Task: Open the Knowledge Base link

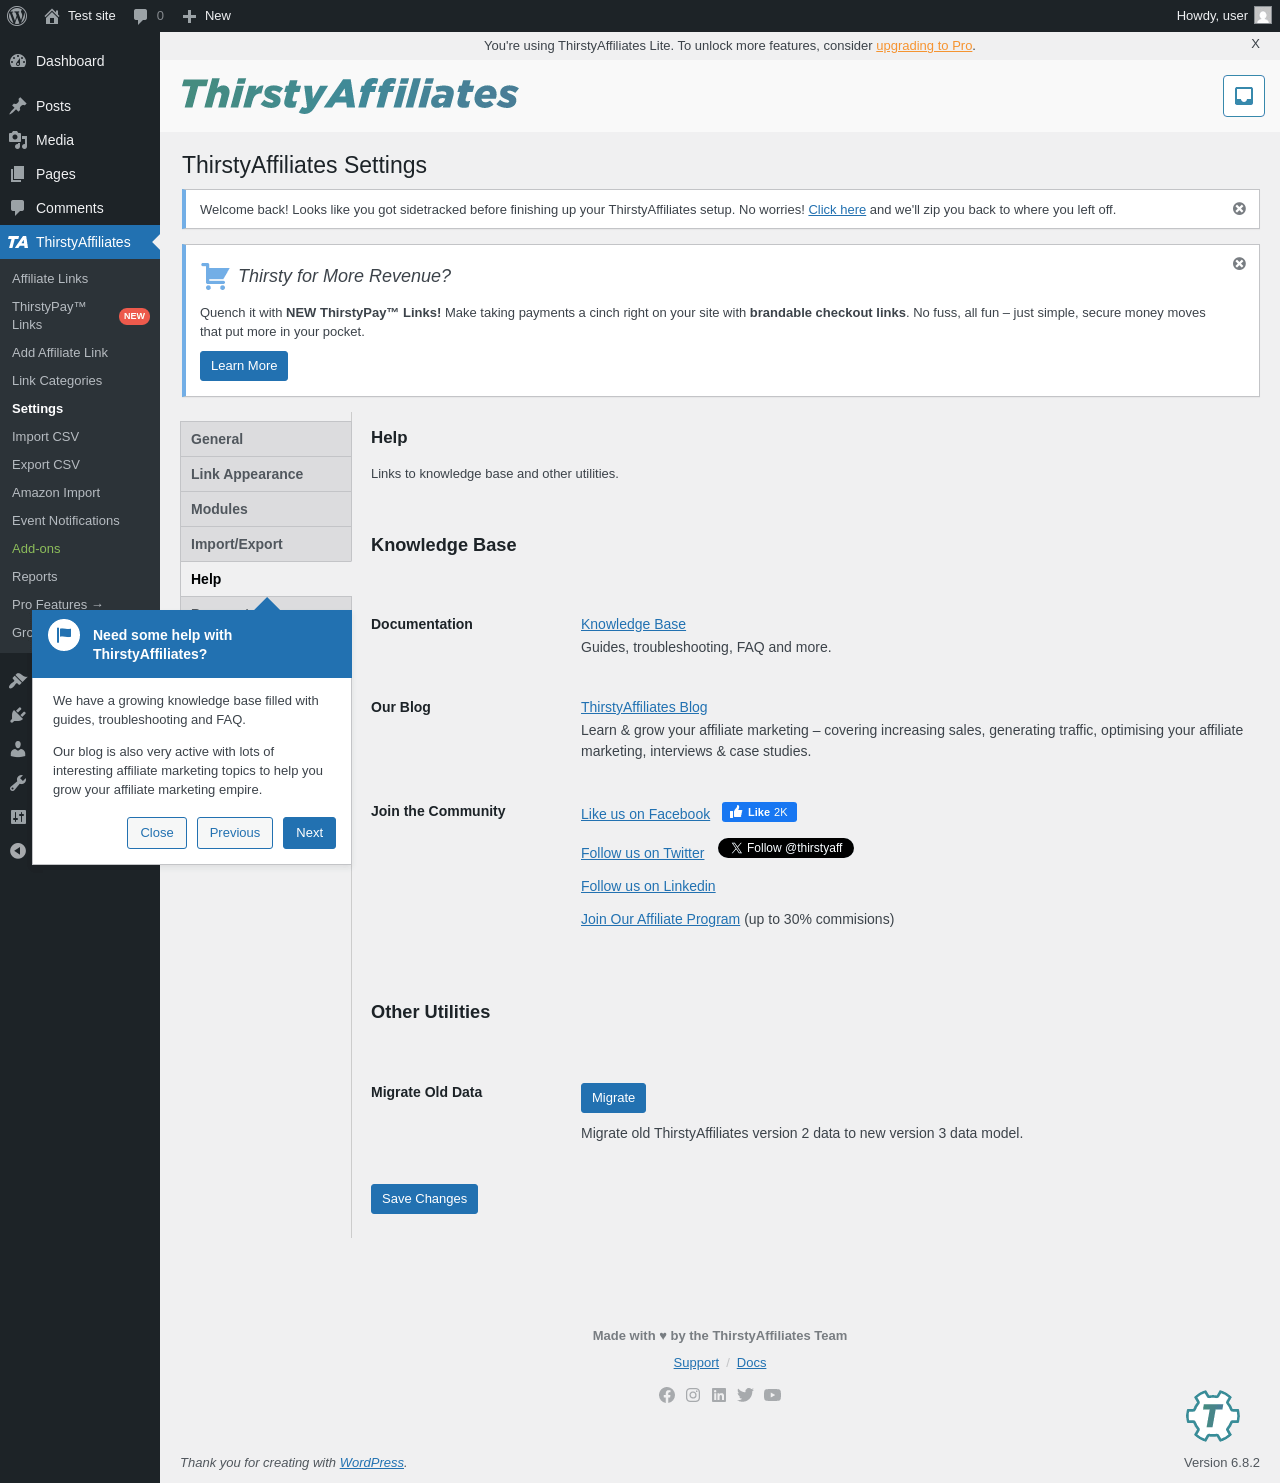Action: pyautogui.click(x=633, y=624)
